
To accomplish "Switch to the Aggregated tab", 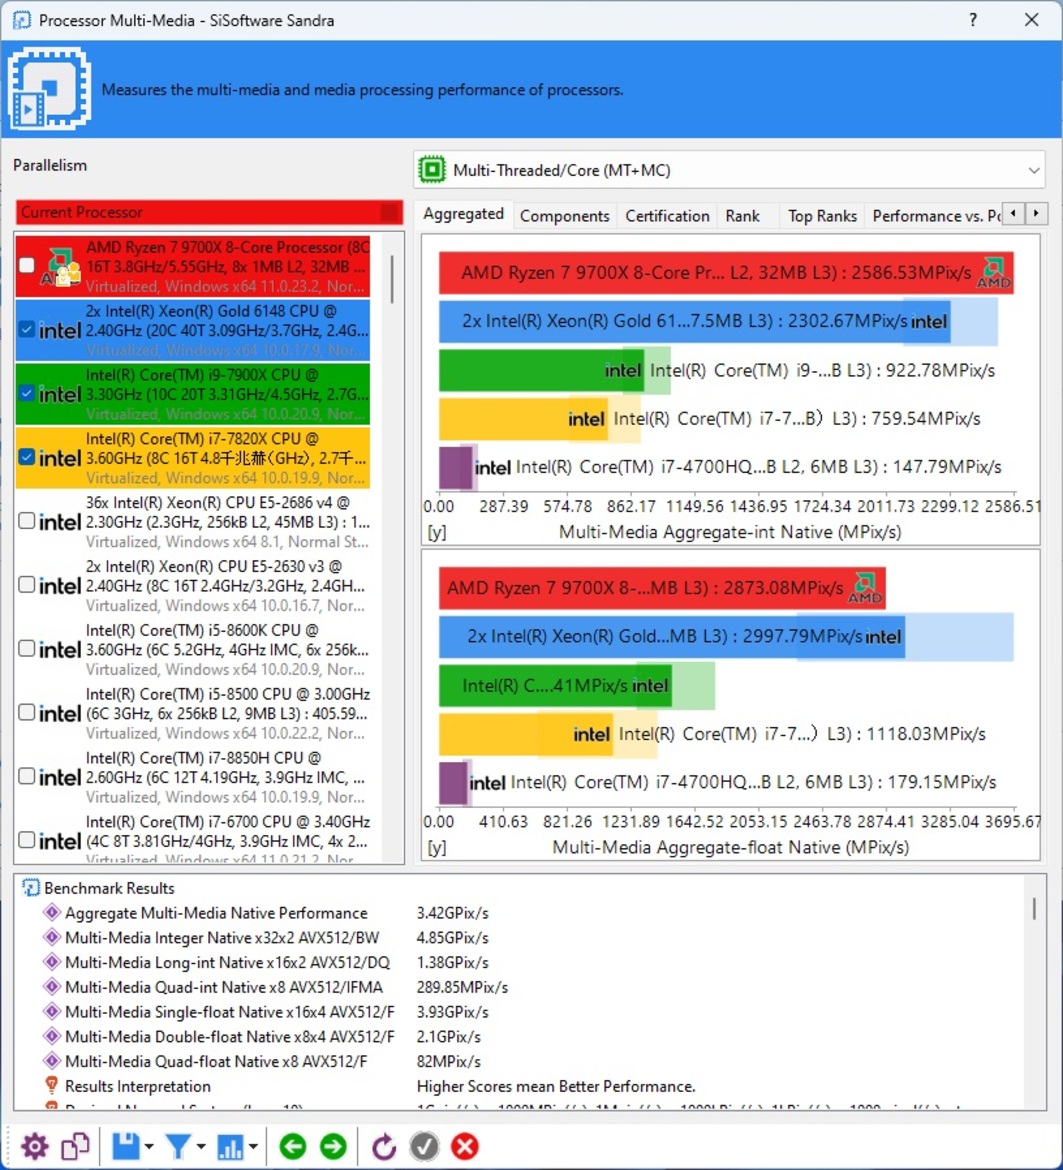I will 463,214.
